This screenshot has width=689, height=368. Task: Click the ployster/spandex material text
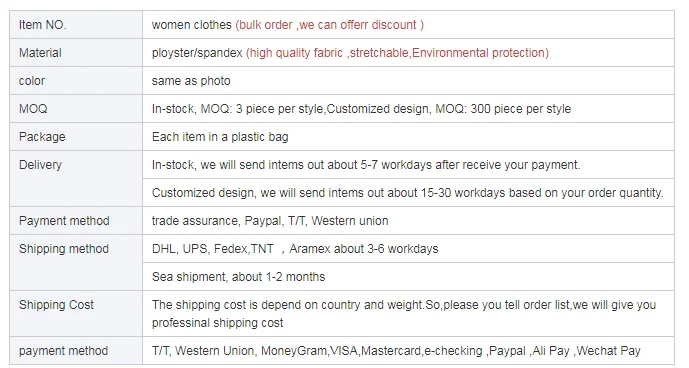point(197,53)
